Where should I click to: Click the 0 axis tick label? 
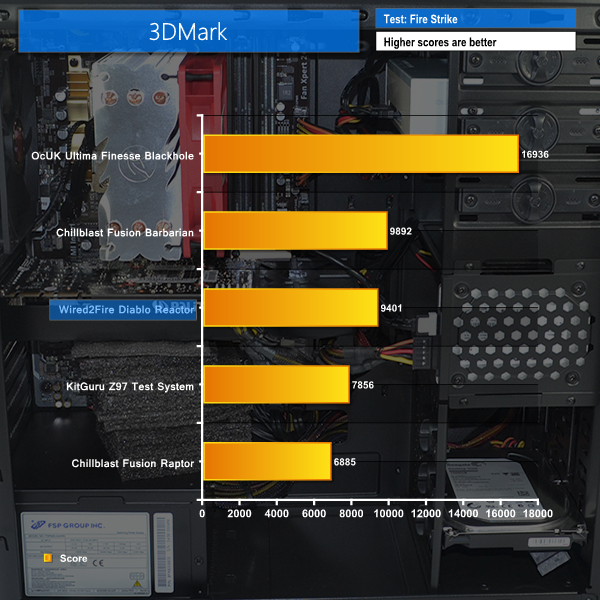tap(202, 514)
